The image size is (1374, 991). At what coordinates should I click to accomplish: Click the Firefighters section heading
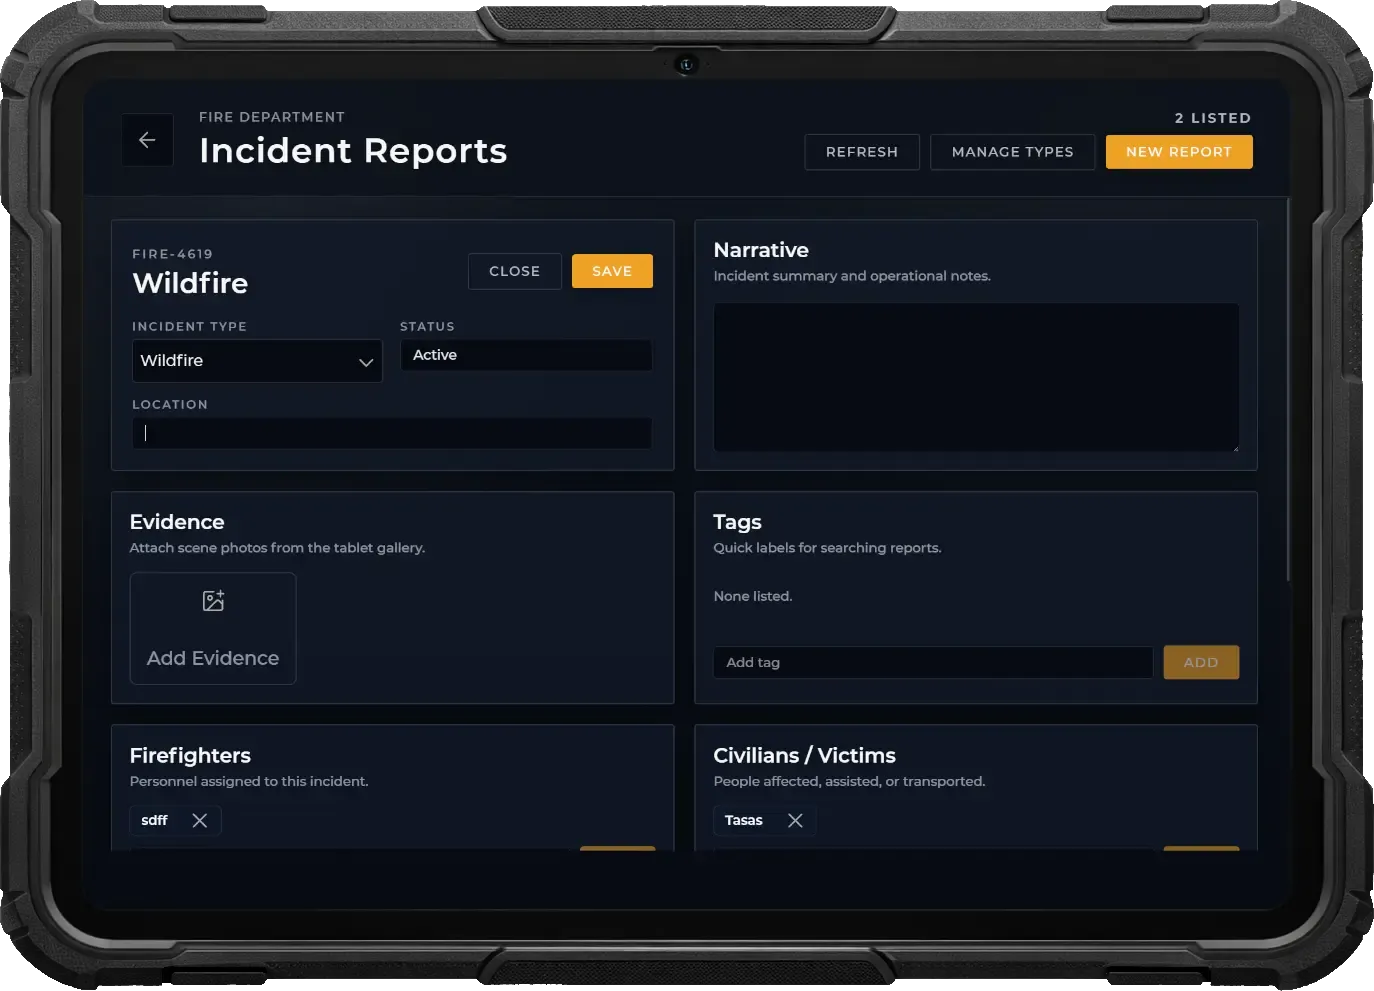tap(190, 755)
